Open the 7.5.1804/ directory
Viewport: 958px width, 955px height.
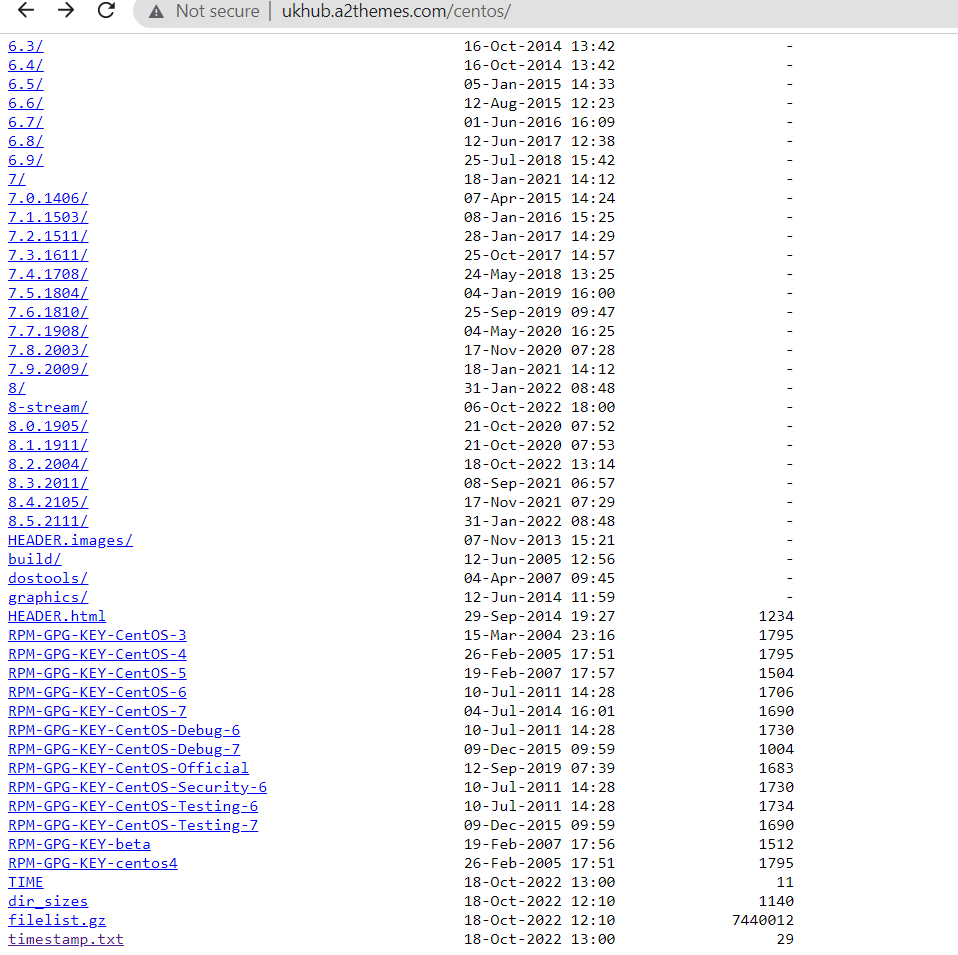tap(48, 293)
